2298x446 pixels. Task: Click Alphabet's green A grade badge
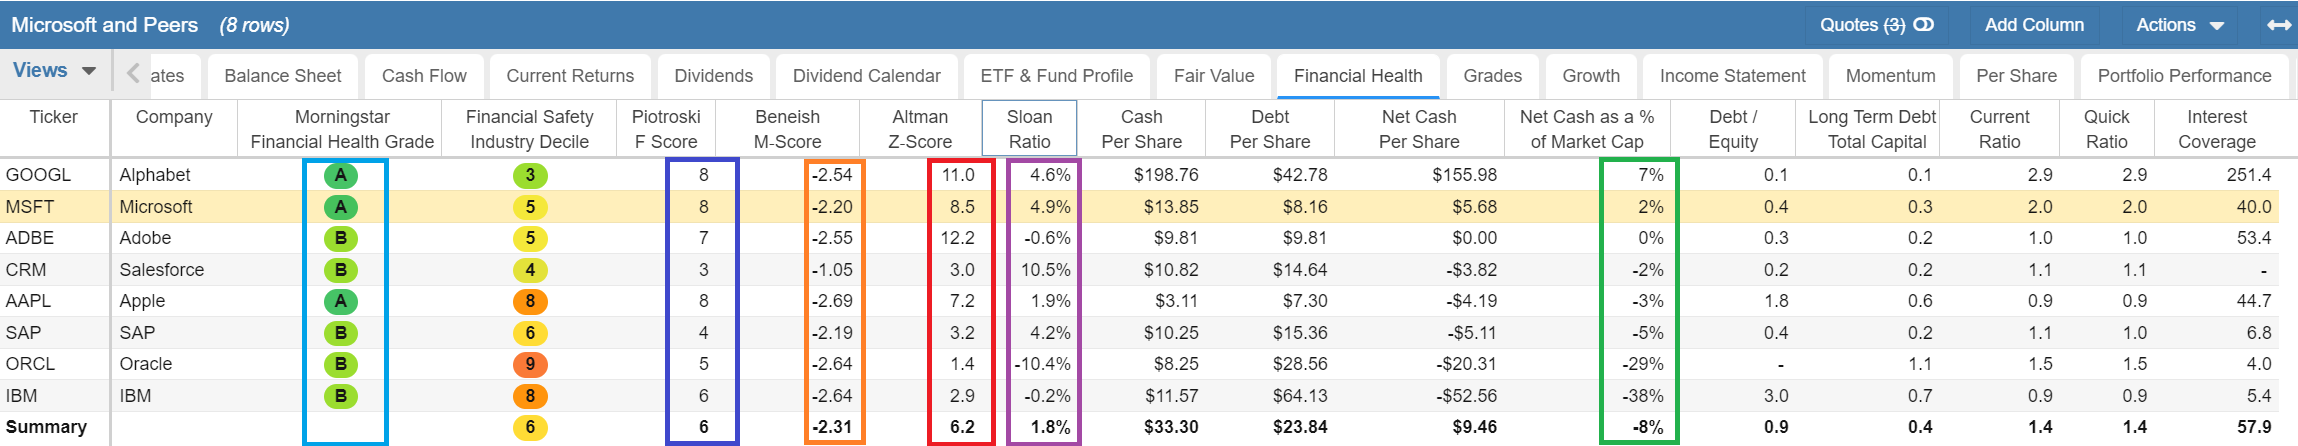click(341, 176)
